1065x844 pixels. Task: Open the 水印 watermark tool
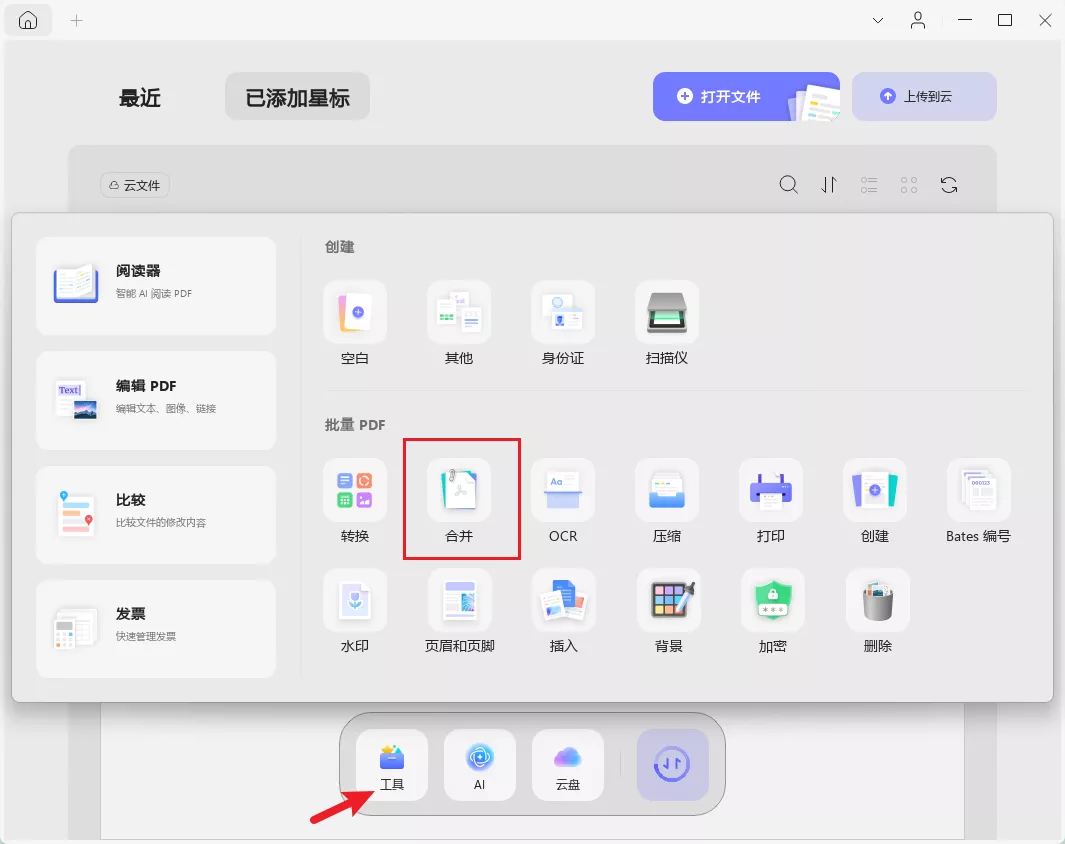[x=355, y=610]
